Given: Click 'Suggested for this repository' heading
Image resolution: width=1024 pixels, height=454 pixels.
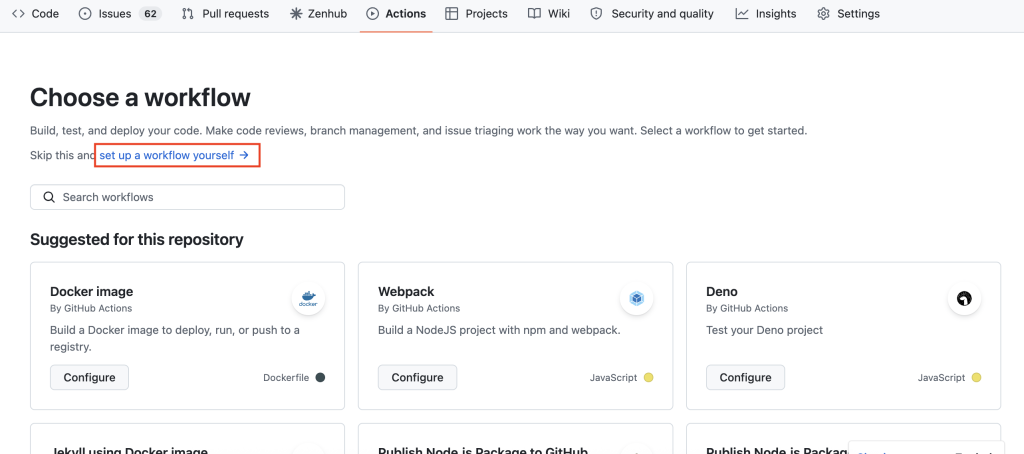Looking at the screenshot, I should (136, 240).
